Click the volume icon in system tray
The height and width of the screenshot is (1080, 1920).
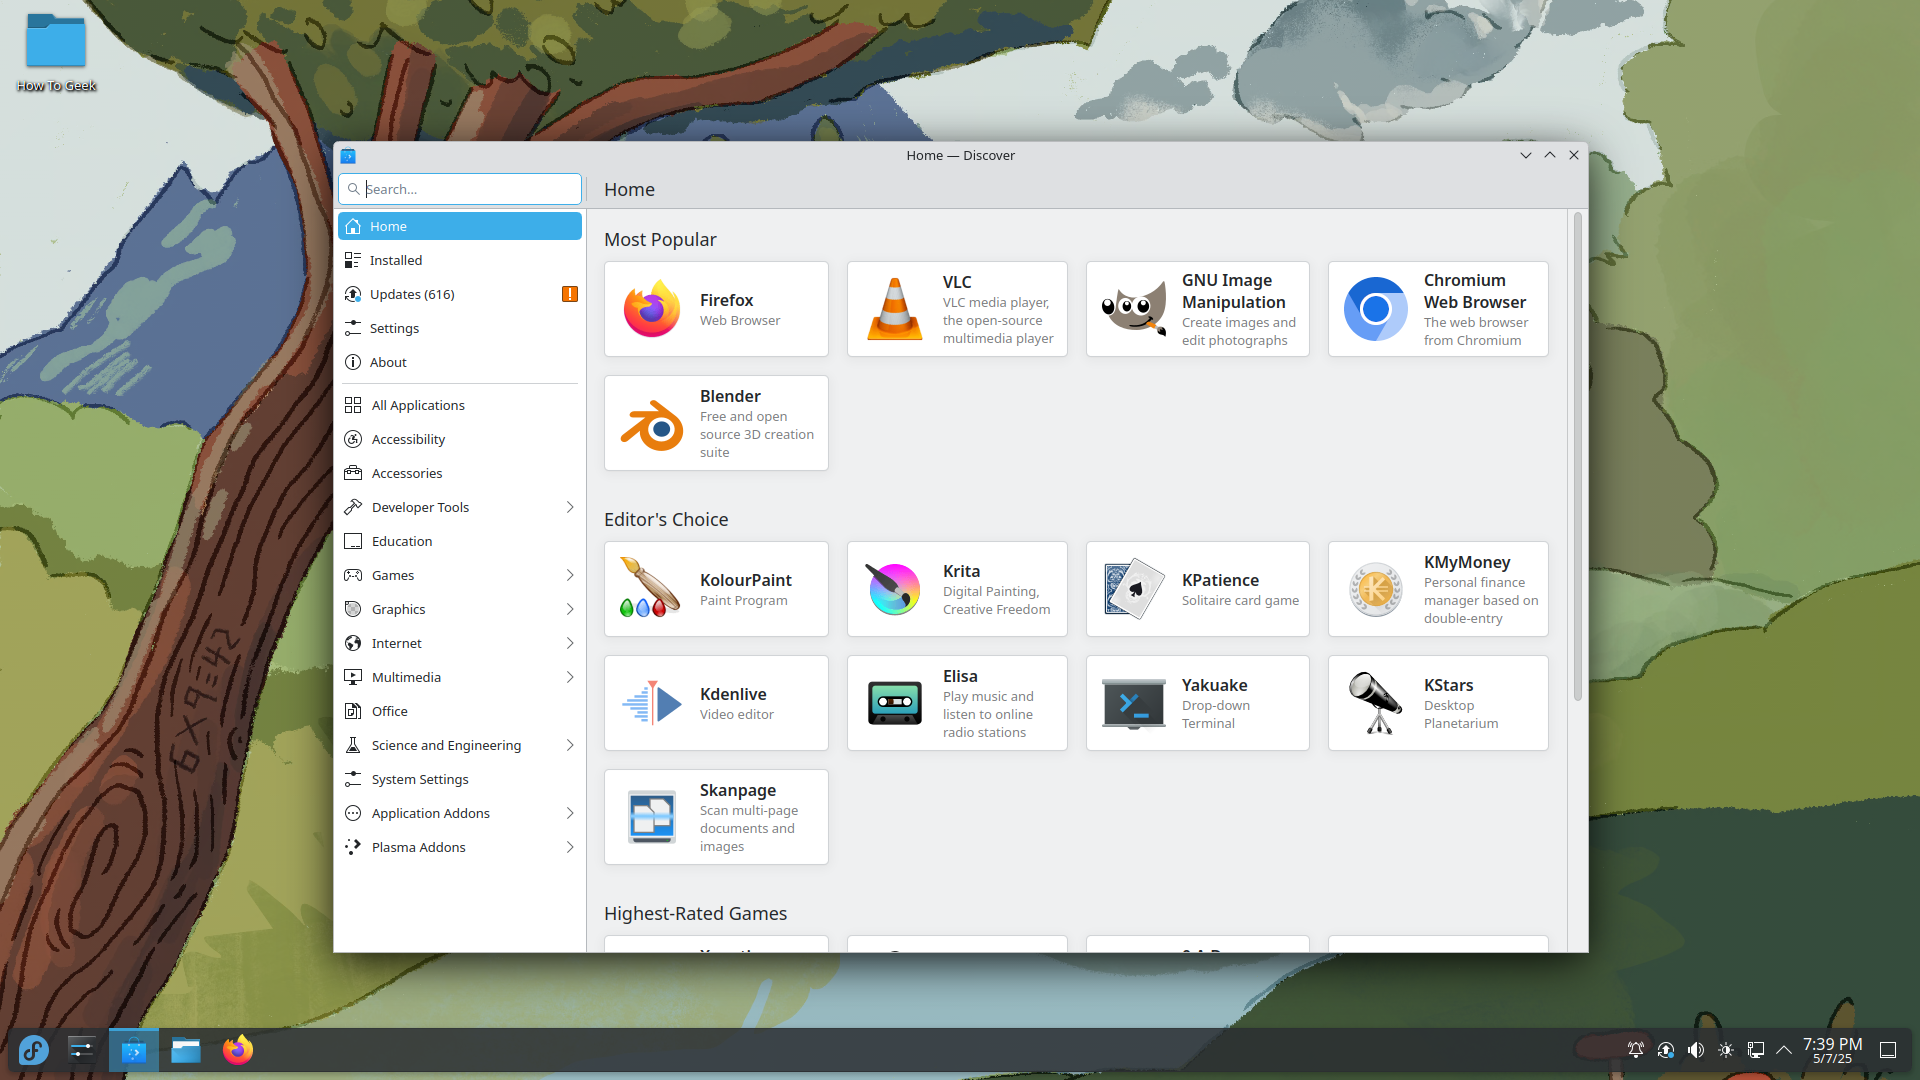click(1696, 1050)
